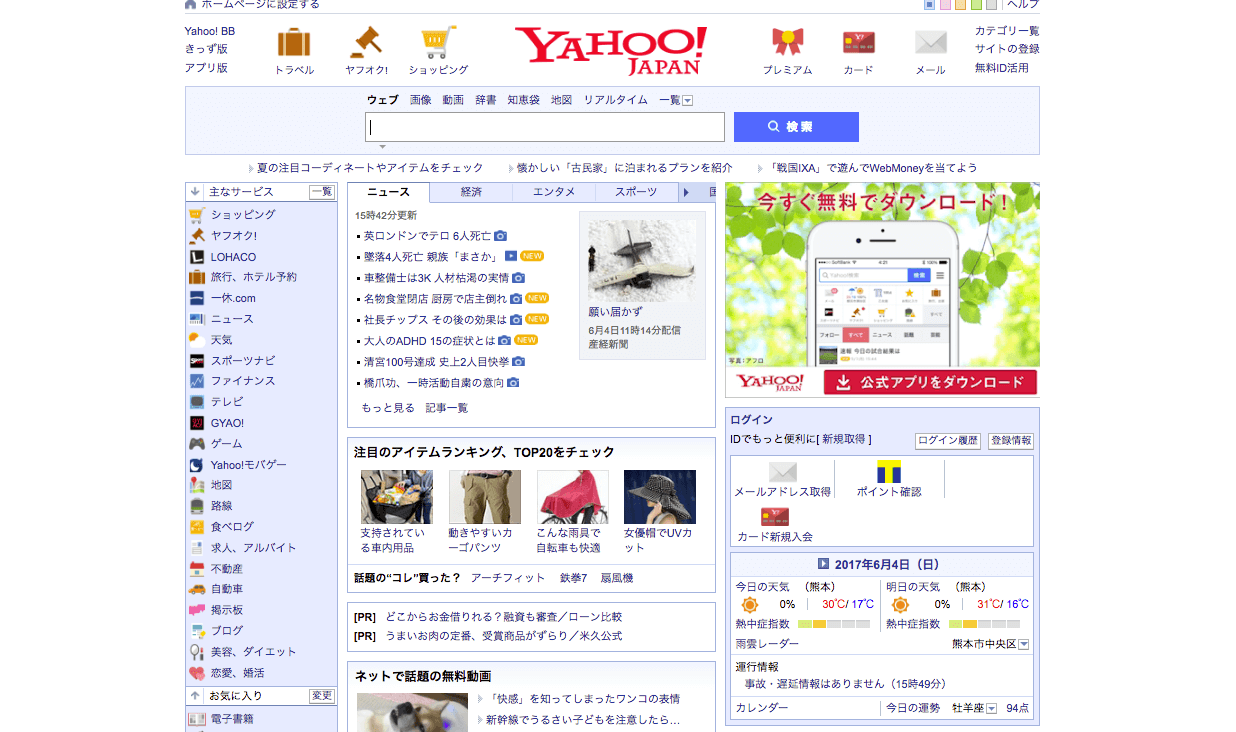Click the ログイン履歴 button
The height and width of the screenshot is (732, 1236).
[948, 441]
